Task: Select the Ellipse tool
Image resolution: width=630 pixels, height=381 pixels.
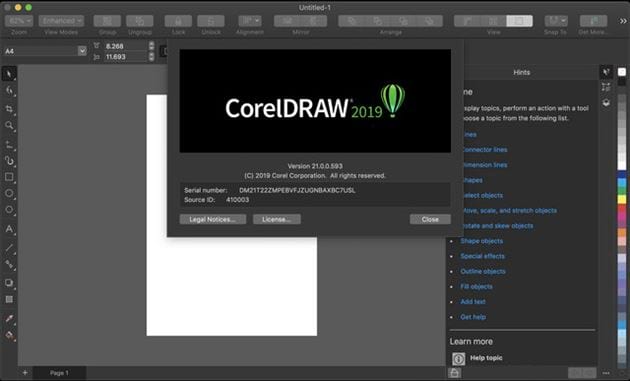Action: [x=9, y=193]
